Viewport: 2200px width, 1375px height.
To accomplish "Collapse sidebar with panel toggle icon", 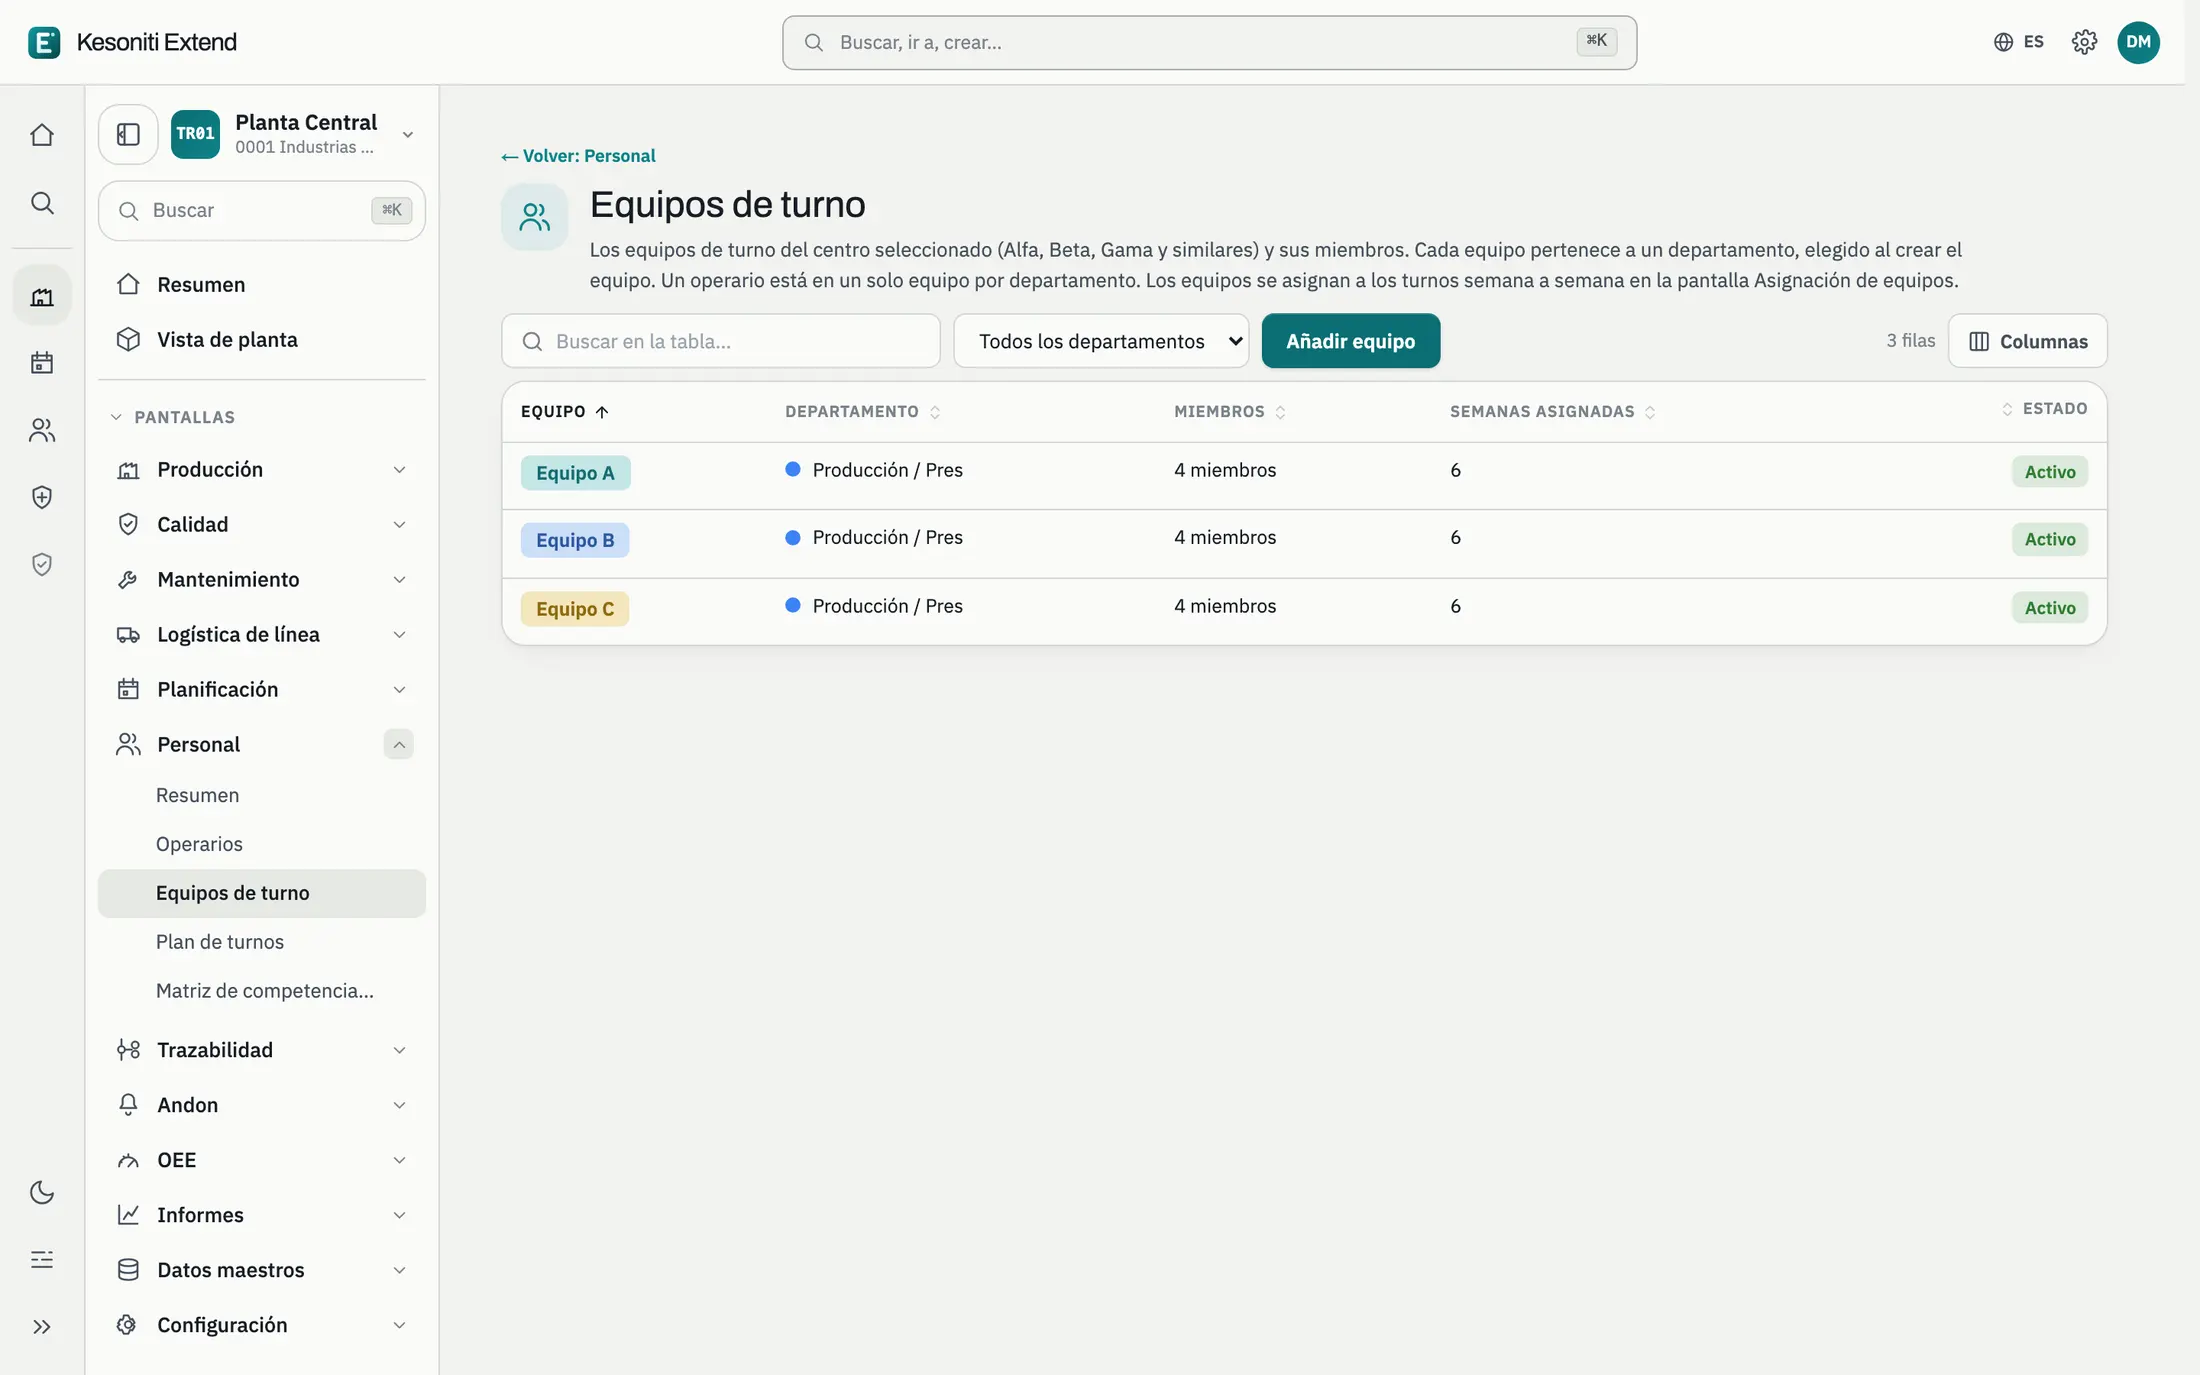I will (x=128, y=134).
